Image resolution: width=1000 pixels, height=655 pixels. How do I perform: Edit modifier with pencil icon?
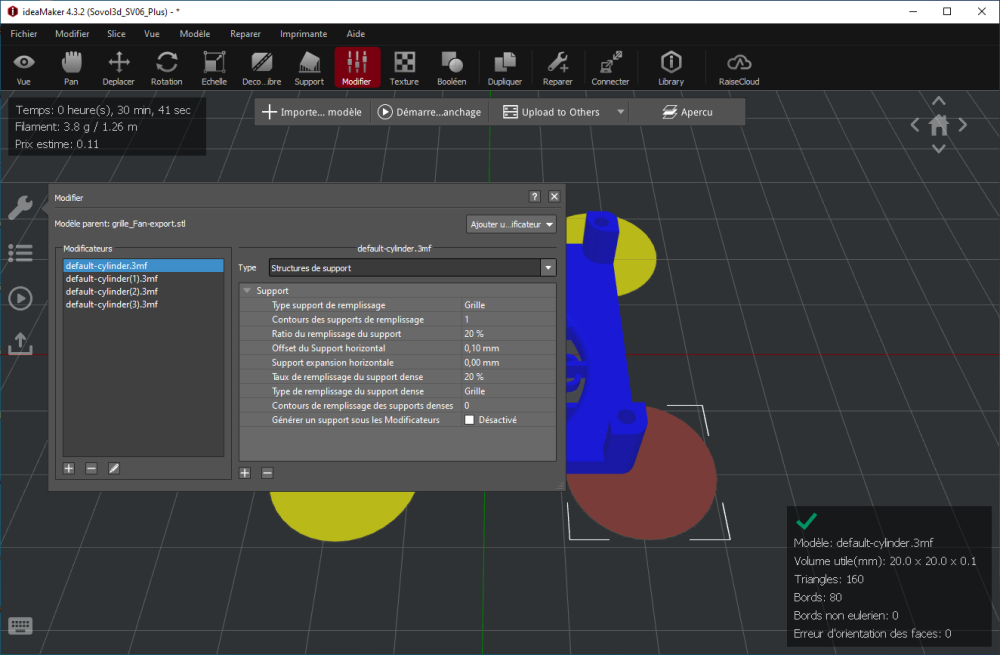coord(114,469)
